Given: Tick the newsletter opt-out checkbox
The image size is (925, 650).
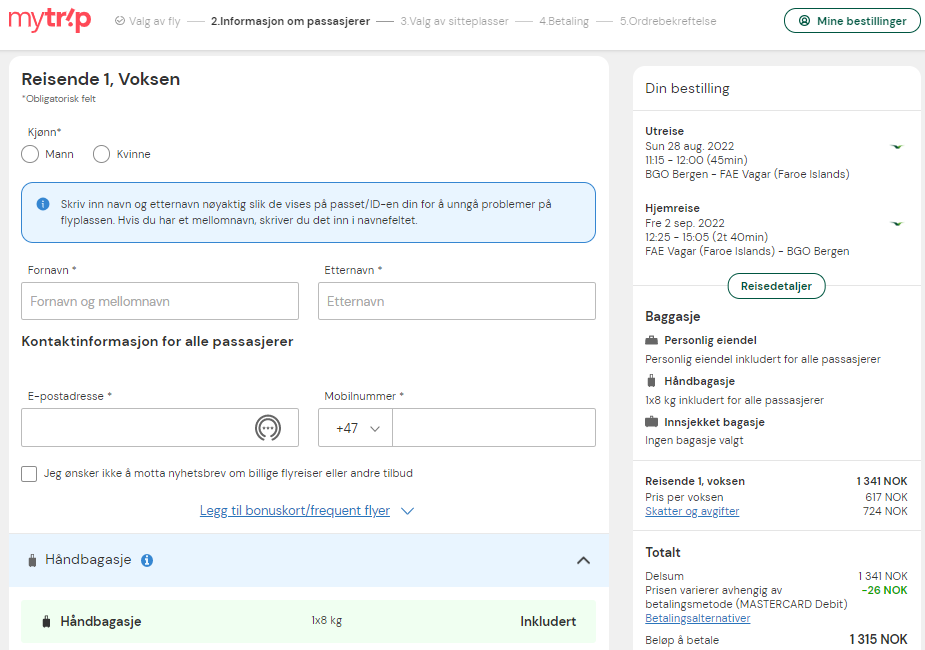Looking at the screenshot, I should [29, 474].
